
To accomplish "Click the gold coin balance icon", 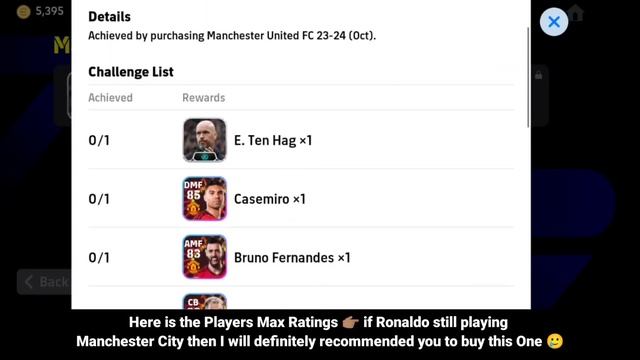I will point(23,12).
